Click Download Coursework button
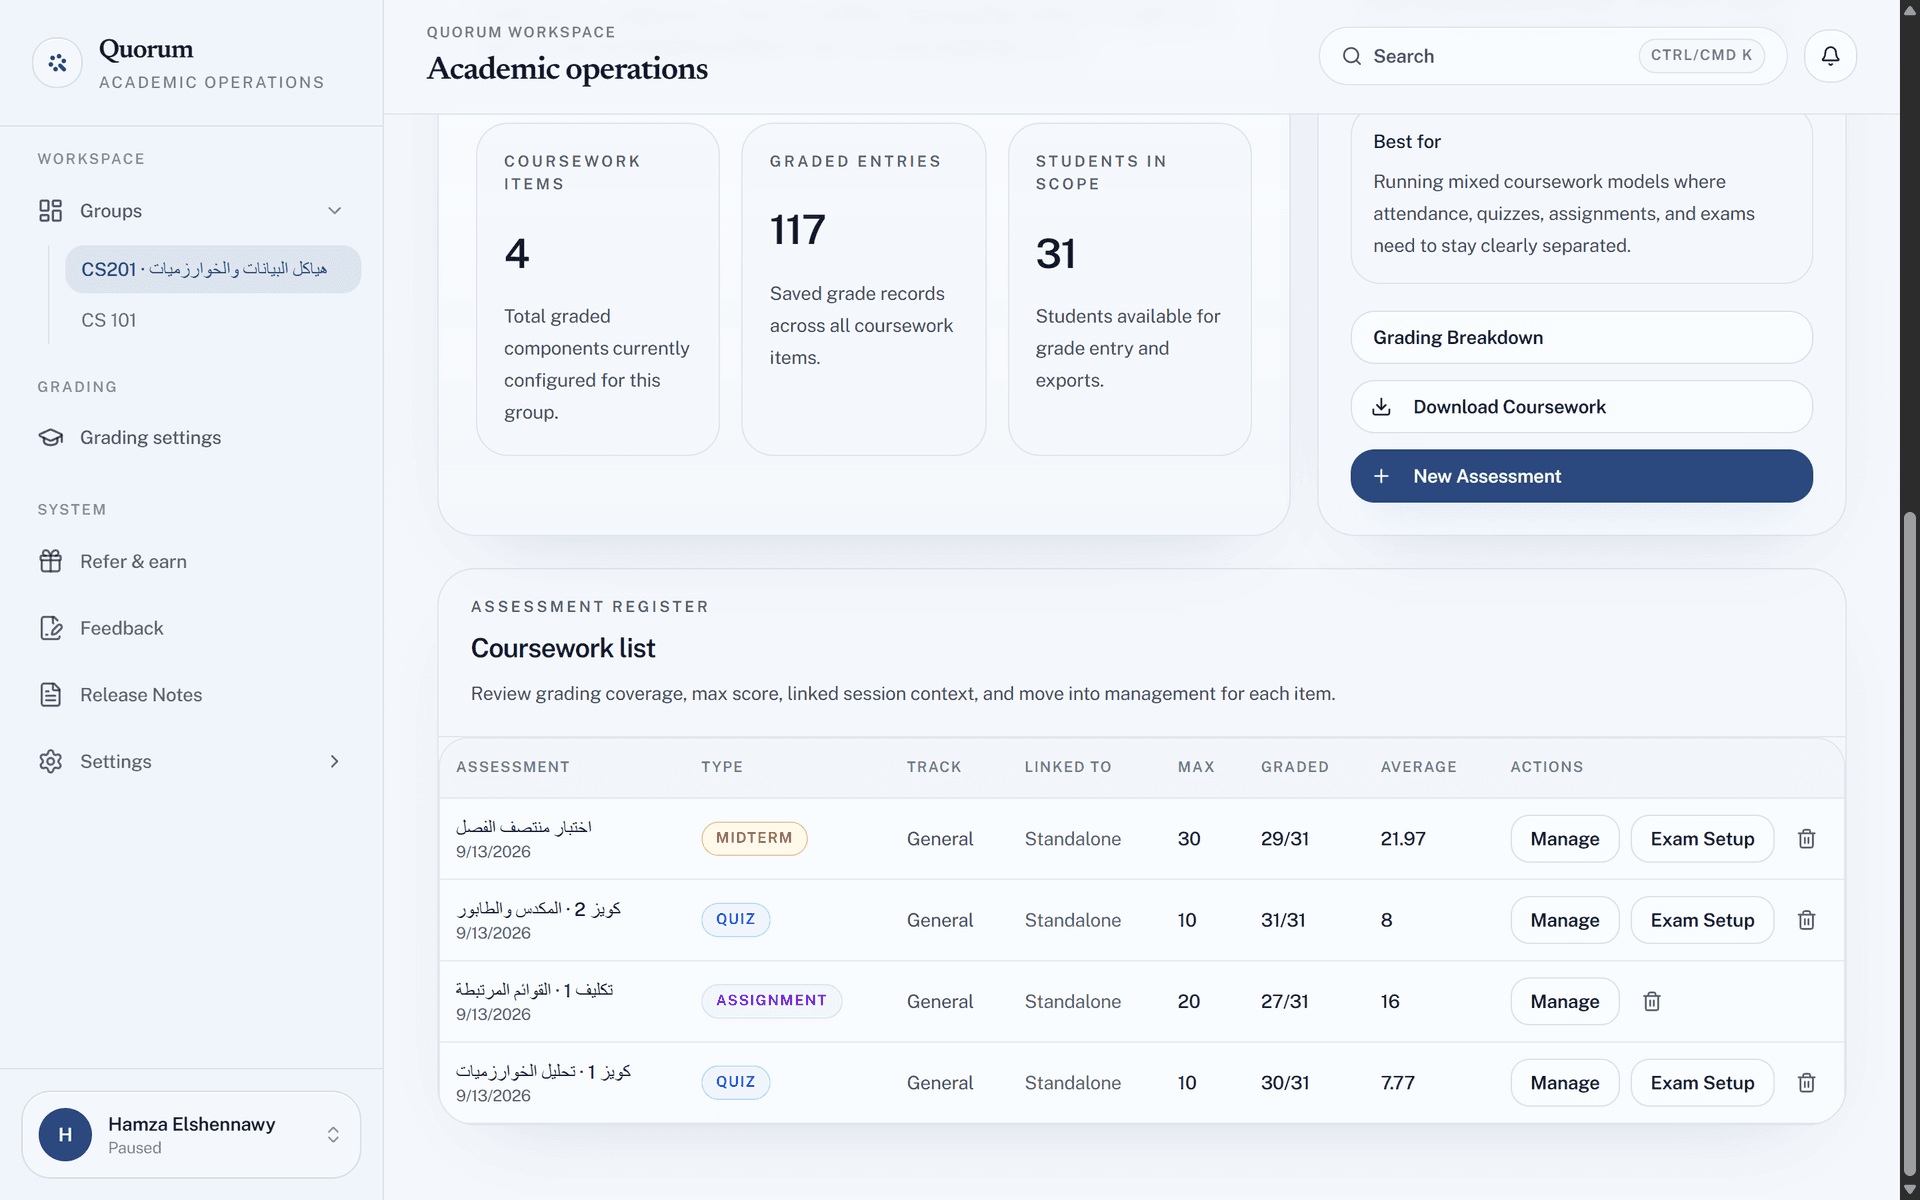This screenshot has width=1920, height=1200. pyautogui.click(x=1581, y=407)
